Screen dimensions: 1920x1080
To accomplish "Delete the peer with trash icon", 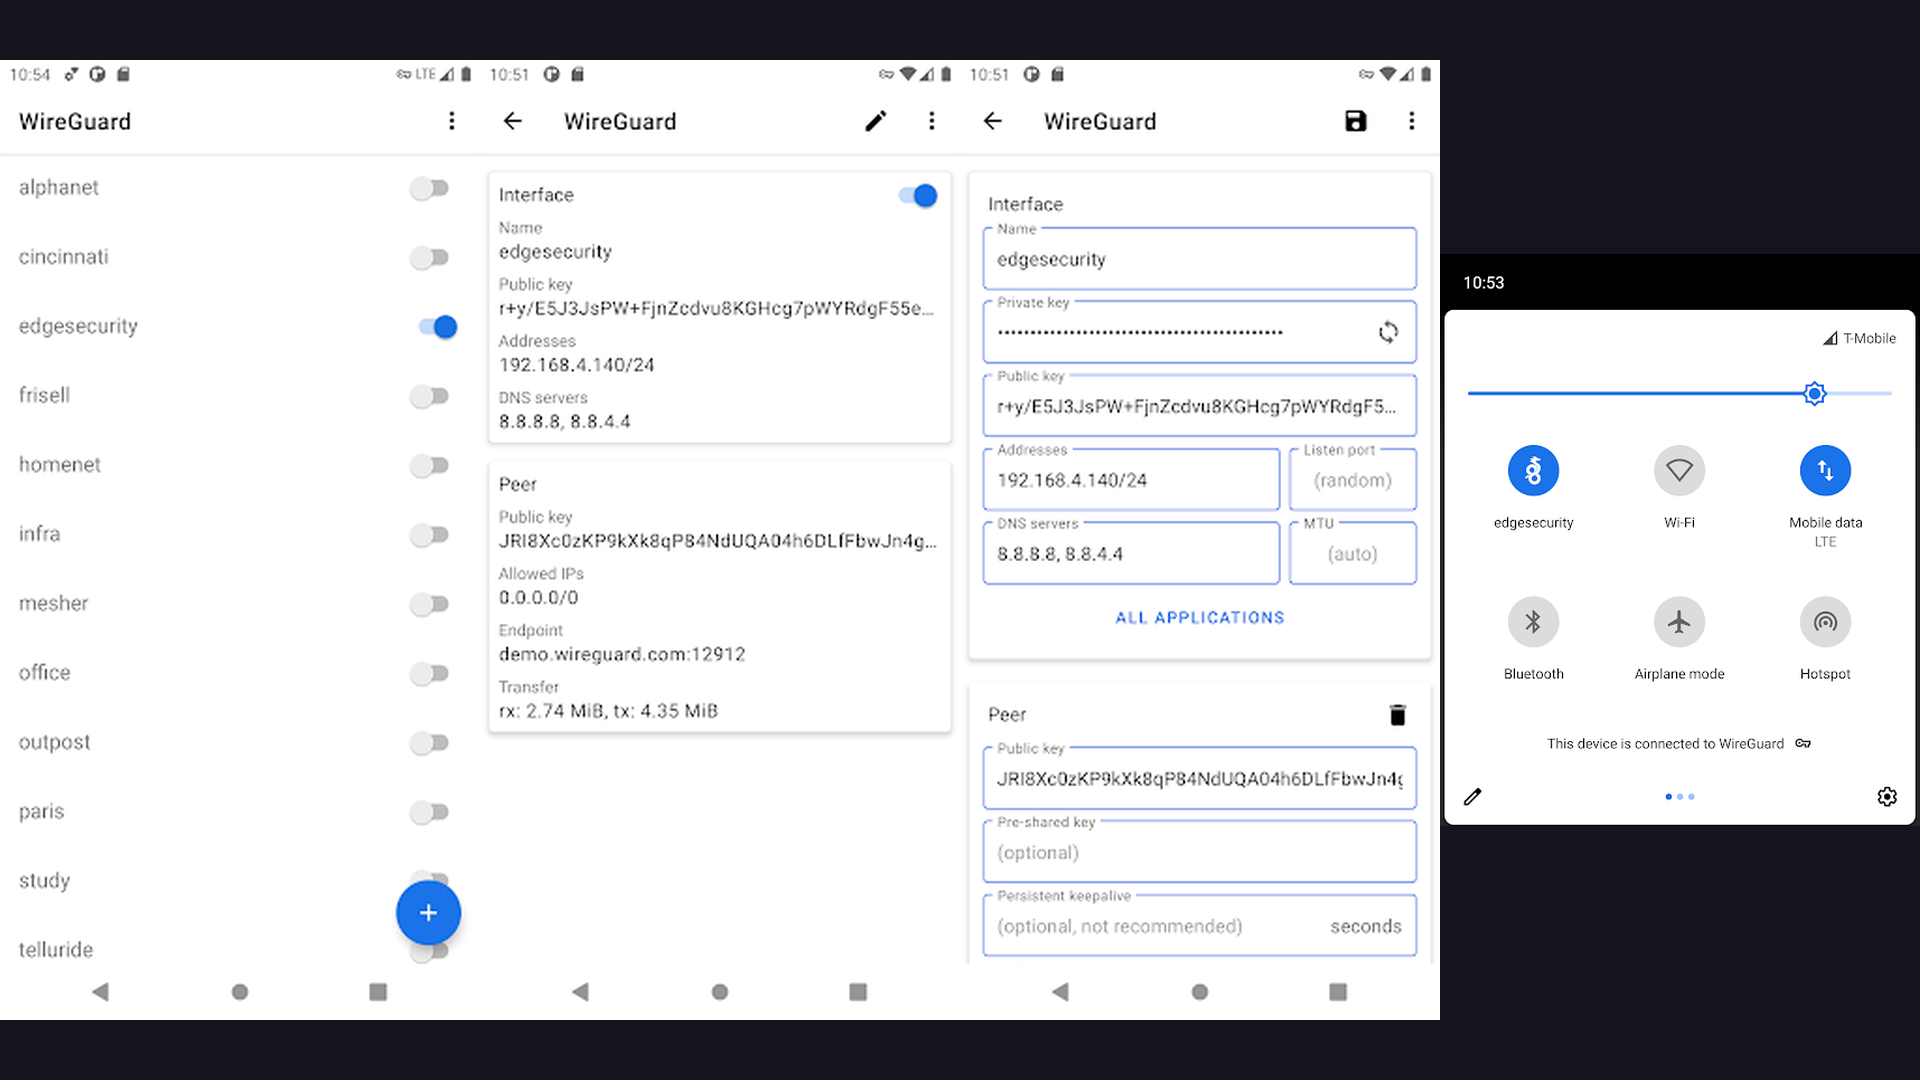I will (x=1398, y=715).
